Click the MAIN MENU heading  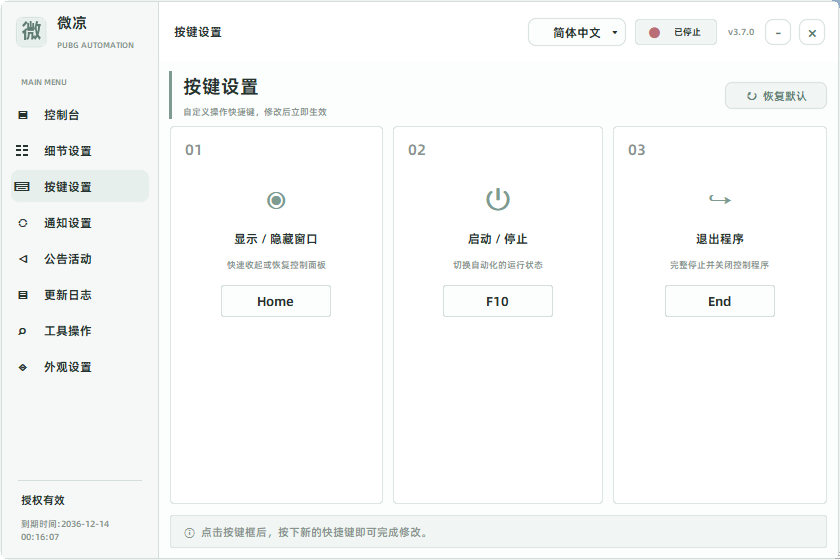click(44, 82)
